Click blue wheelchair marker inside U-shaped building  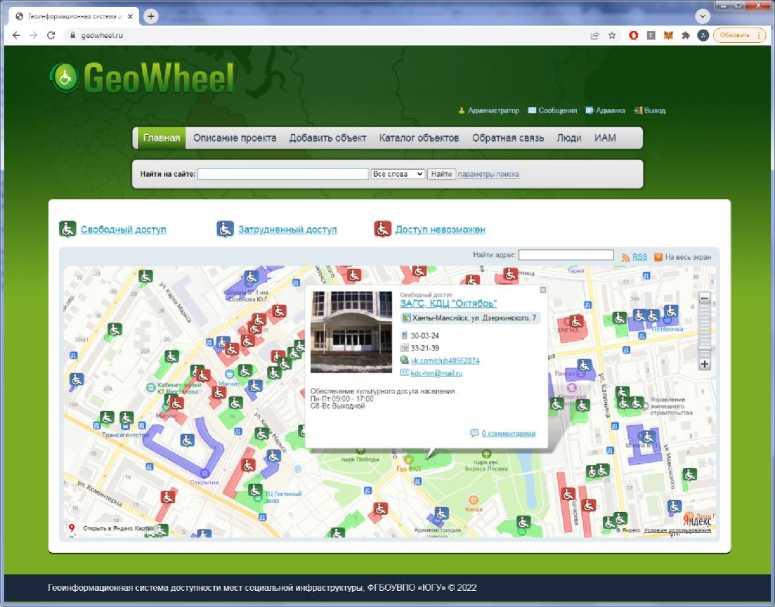click(x=186, y=440)
